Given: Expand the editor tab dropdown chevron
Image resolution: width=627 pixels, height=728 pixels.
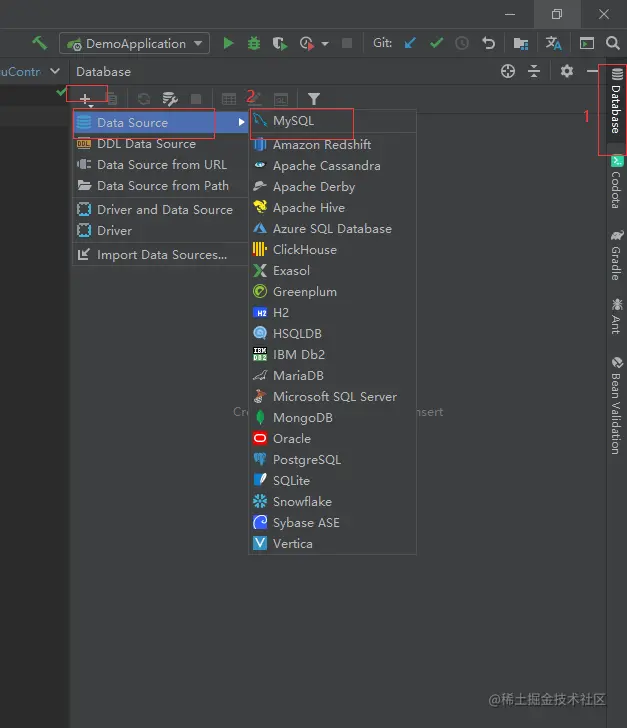Looking at the screenshot, I should point(55,71).
